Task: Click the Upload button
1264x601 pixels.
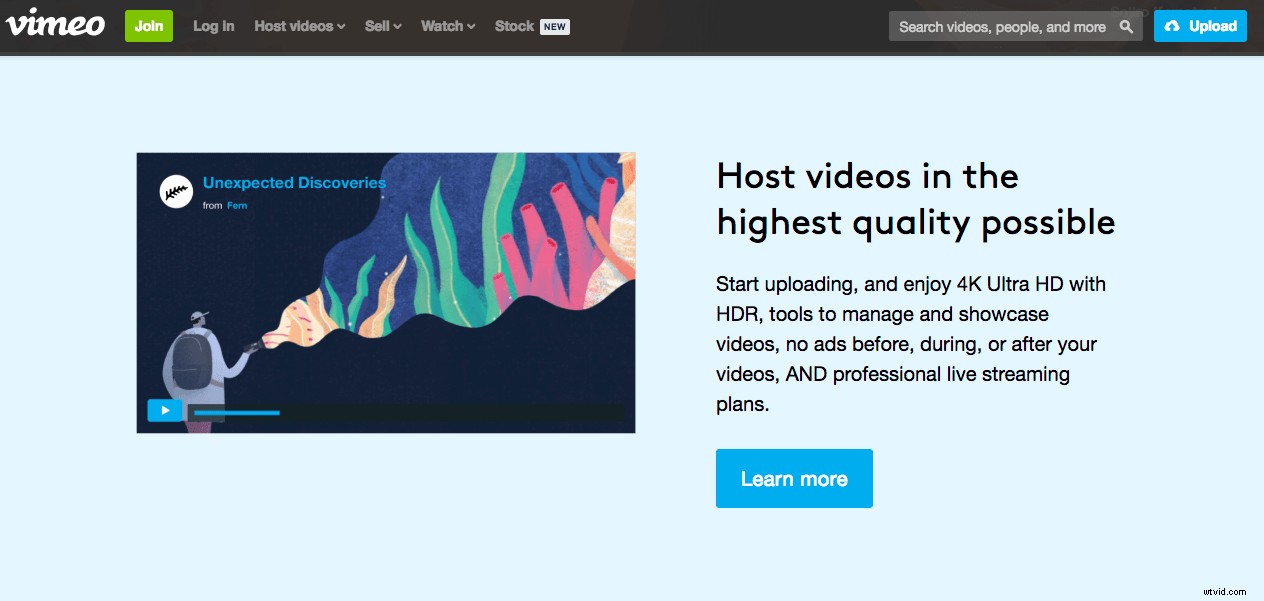Action: (1200, 26)
